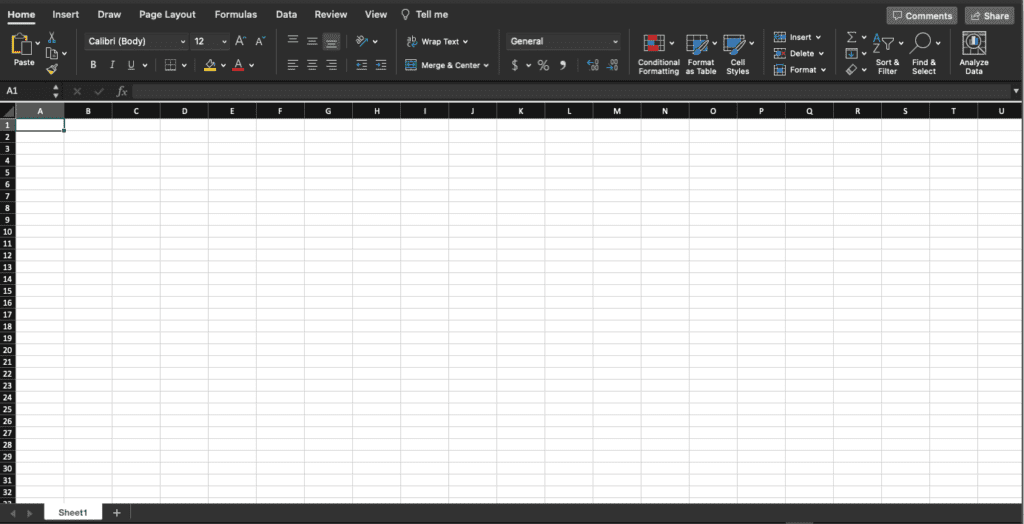The image size is (1024, 524).
Task: Toggle Align Right
Action: pyautogui.click(x=331, y=65)
